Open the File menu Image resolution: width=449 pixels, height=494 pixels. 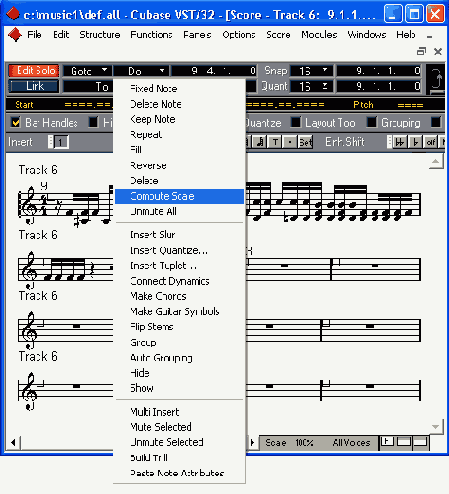click(34, 35)
